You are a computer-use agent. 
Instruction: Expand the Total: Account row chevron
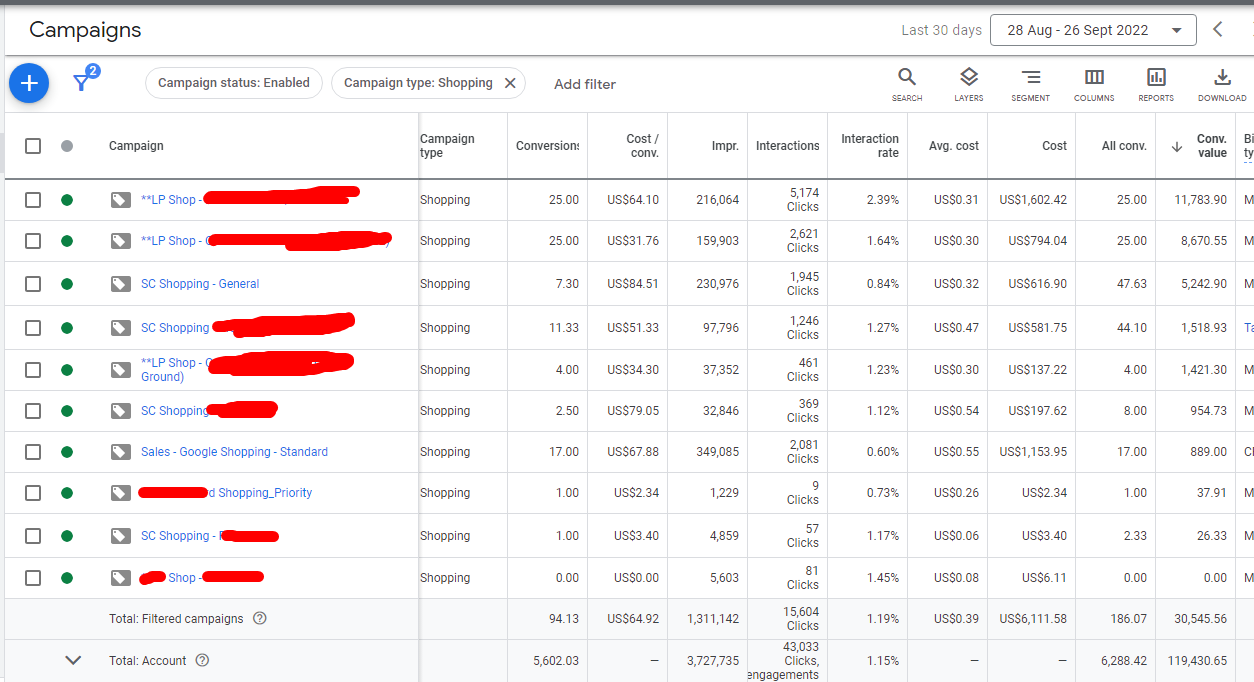(73, 660)
